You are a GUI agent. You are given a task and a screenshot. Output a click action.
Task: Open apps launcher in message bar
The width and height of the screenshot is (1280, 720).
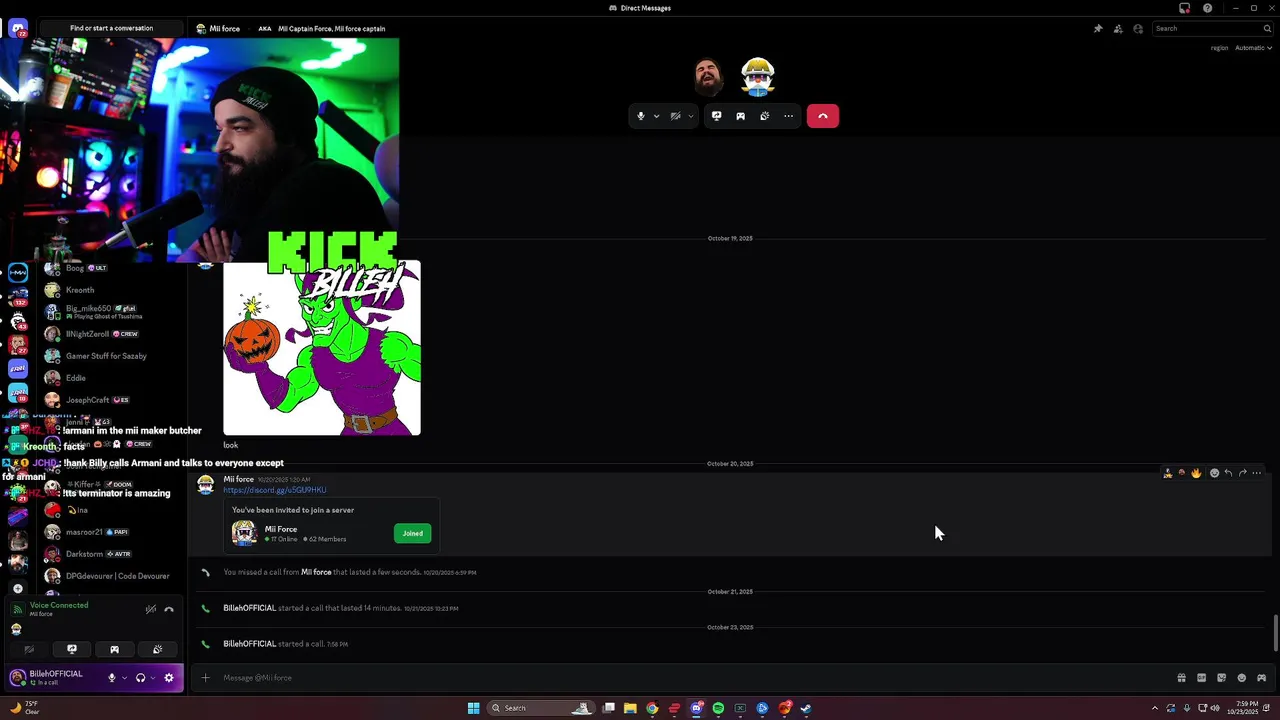(1261, 678)
